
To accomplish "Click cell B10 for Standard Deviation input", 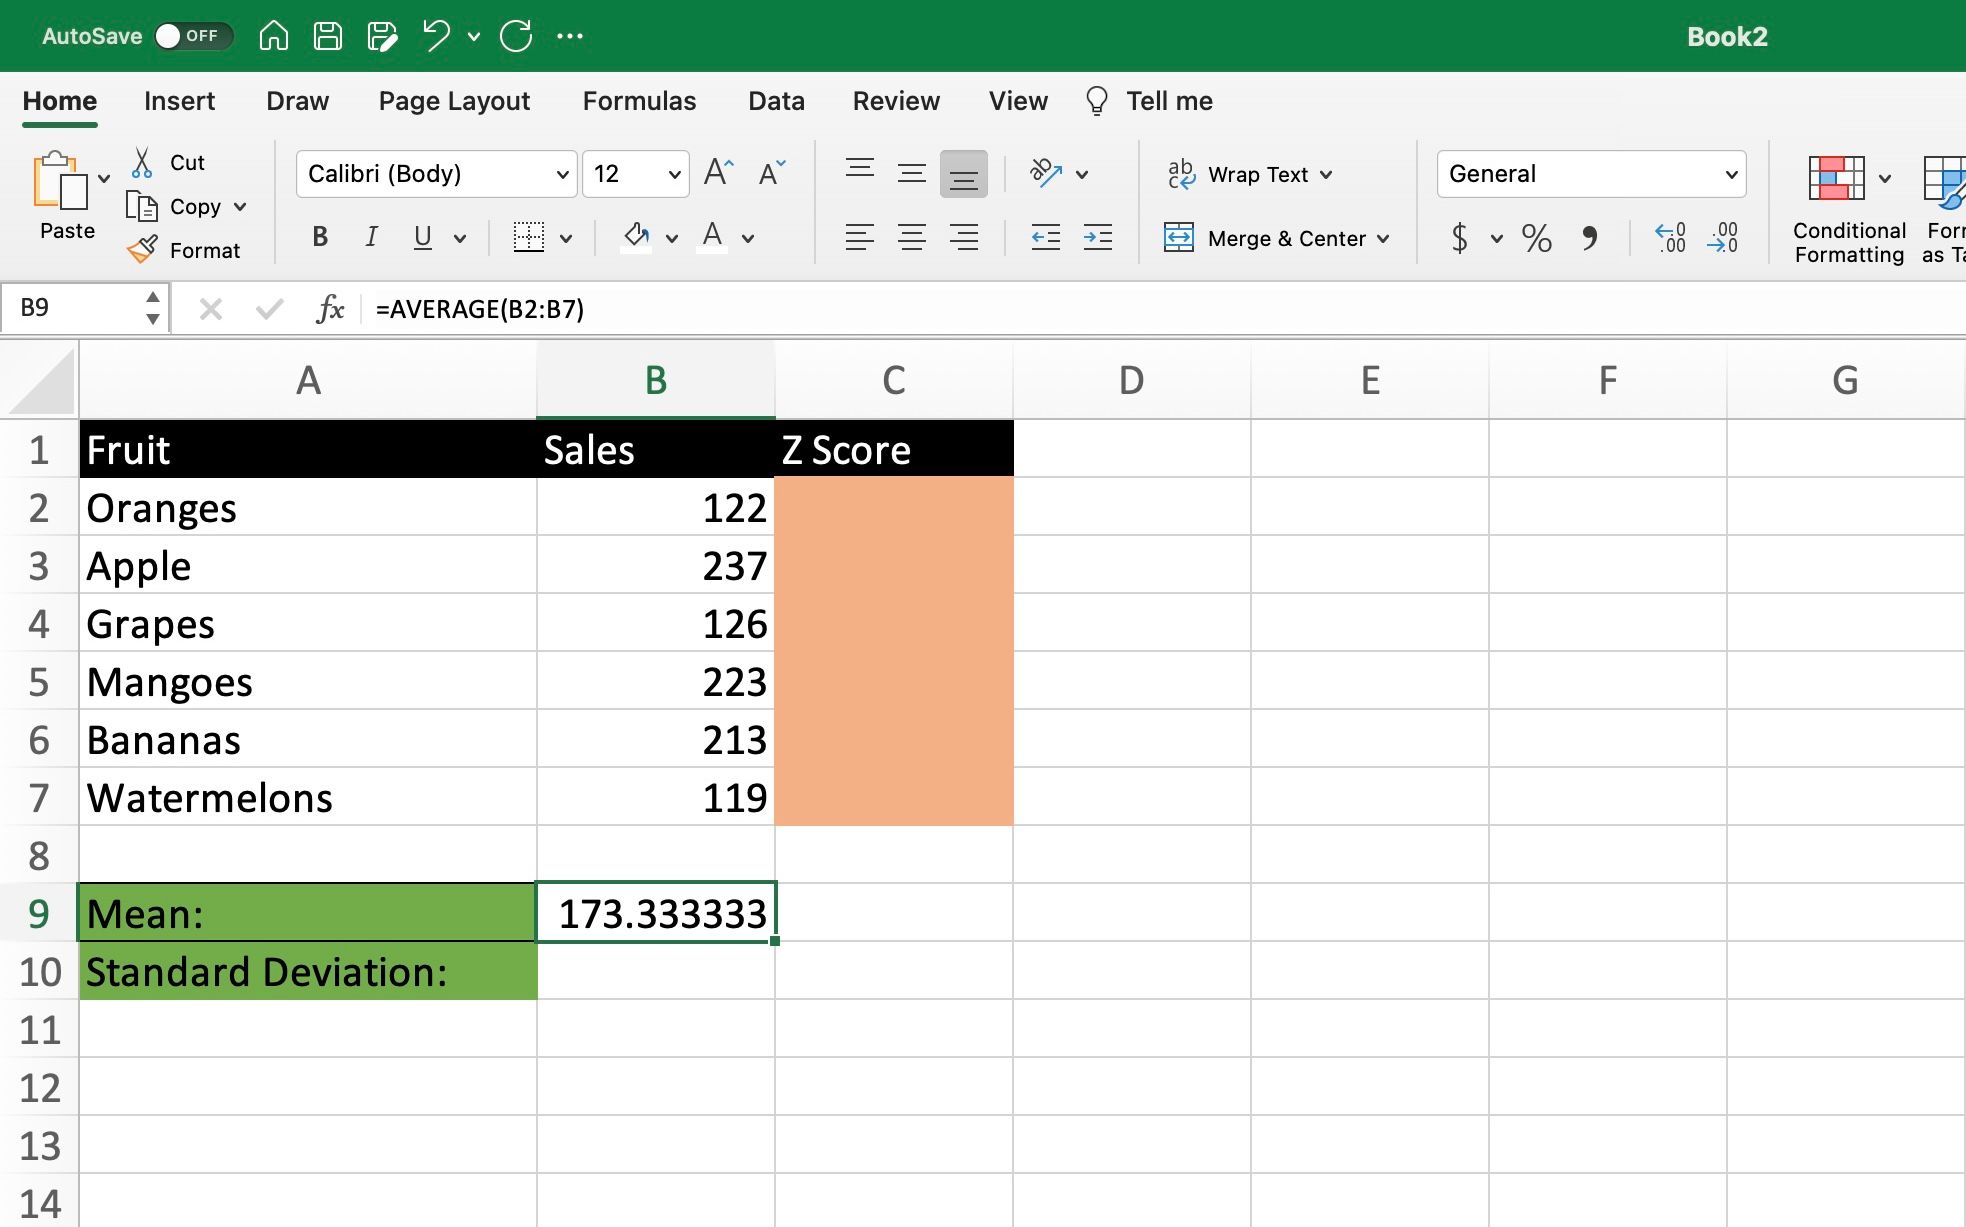I will 656,971.
